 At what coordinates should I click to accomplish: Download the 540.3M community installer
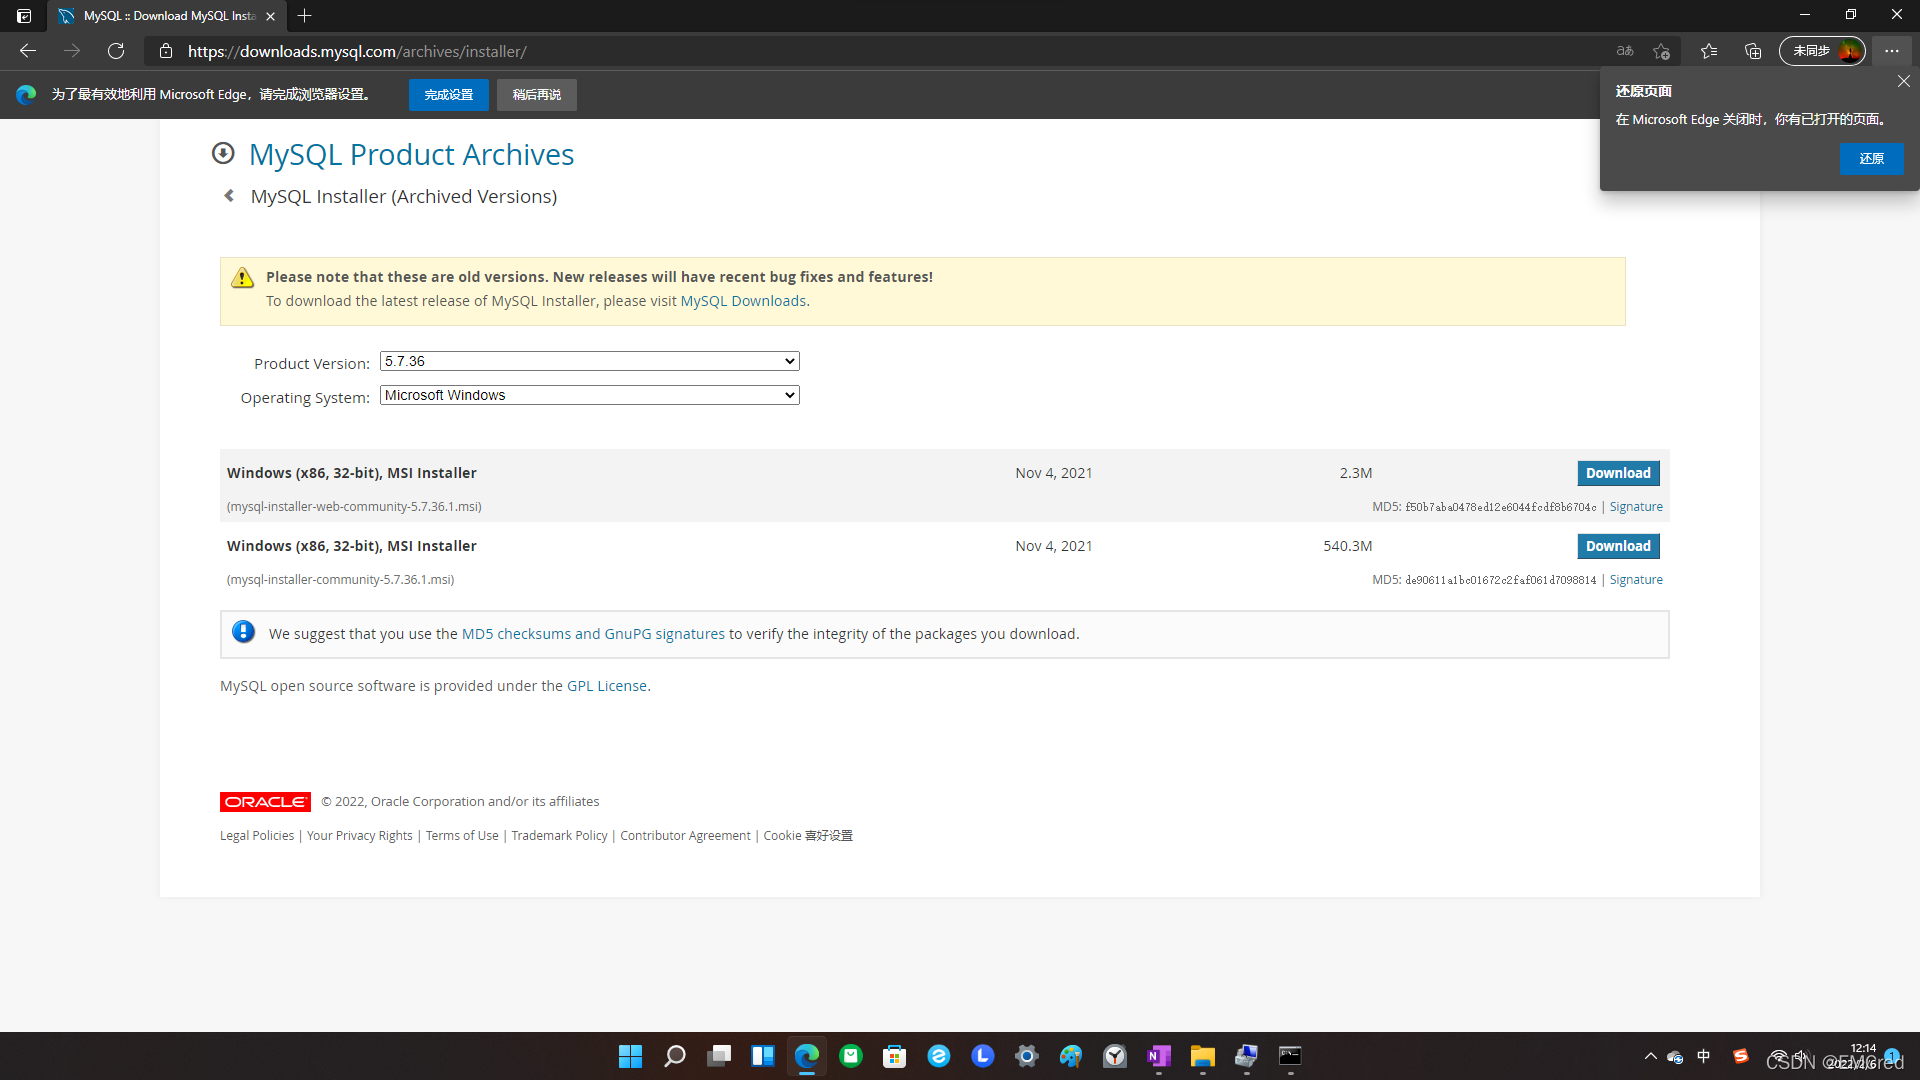pos(1617,546)
